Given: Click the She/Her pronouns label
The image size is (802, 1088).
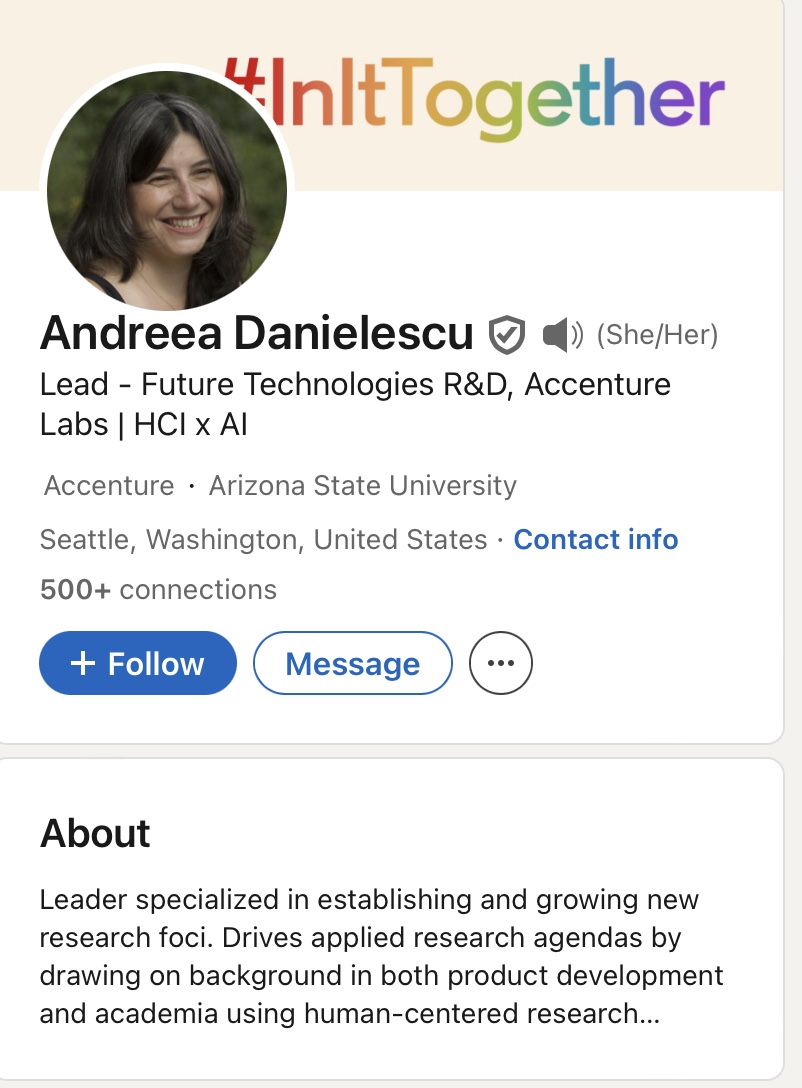Looking at the screenshot, I should tap(658, 334).
